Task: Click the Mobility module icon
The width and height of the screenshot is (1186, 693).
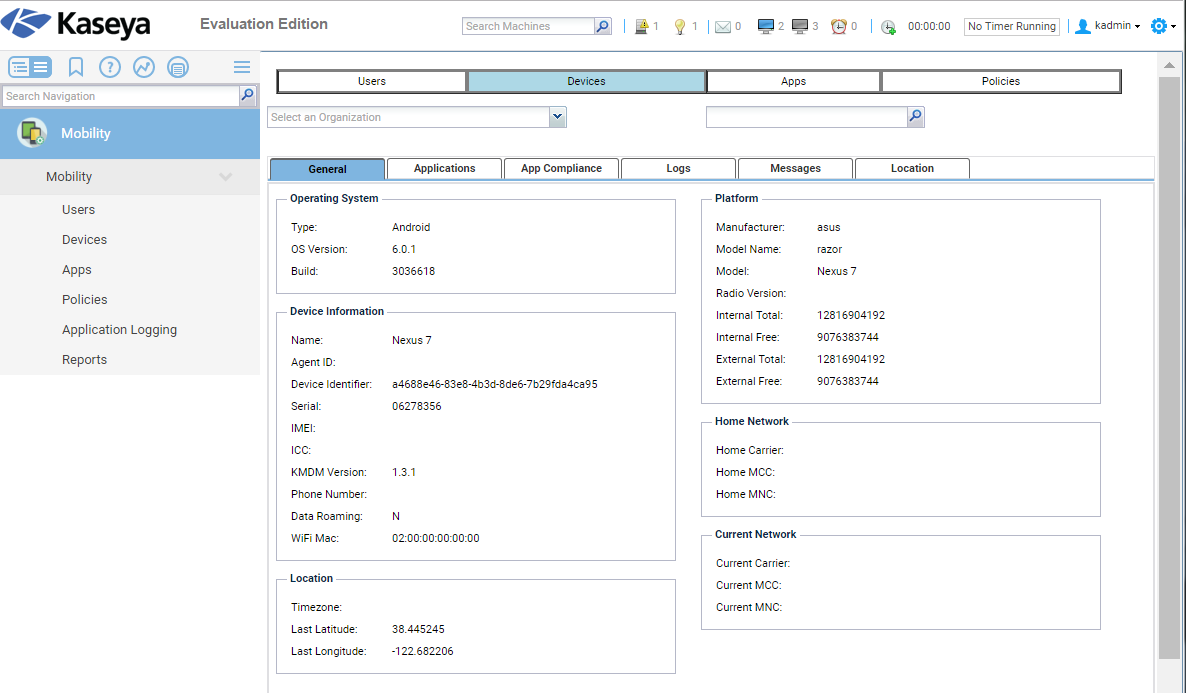Action: click(33, 133)
